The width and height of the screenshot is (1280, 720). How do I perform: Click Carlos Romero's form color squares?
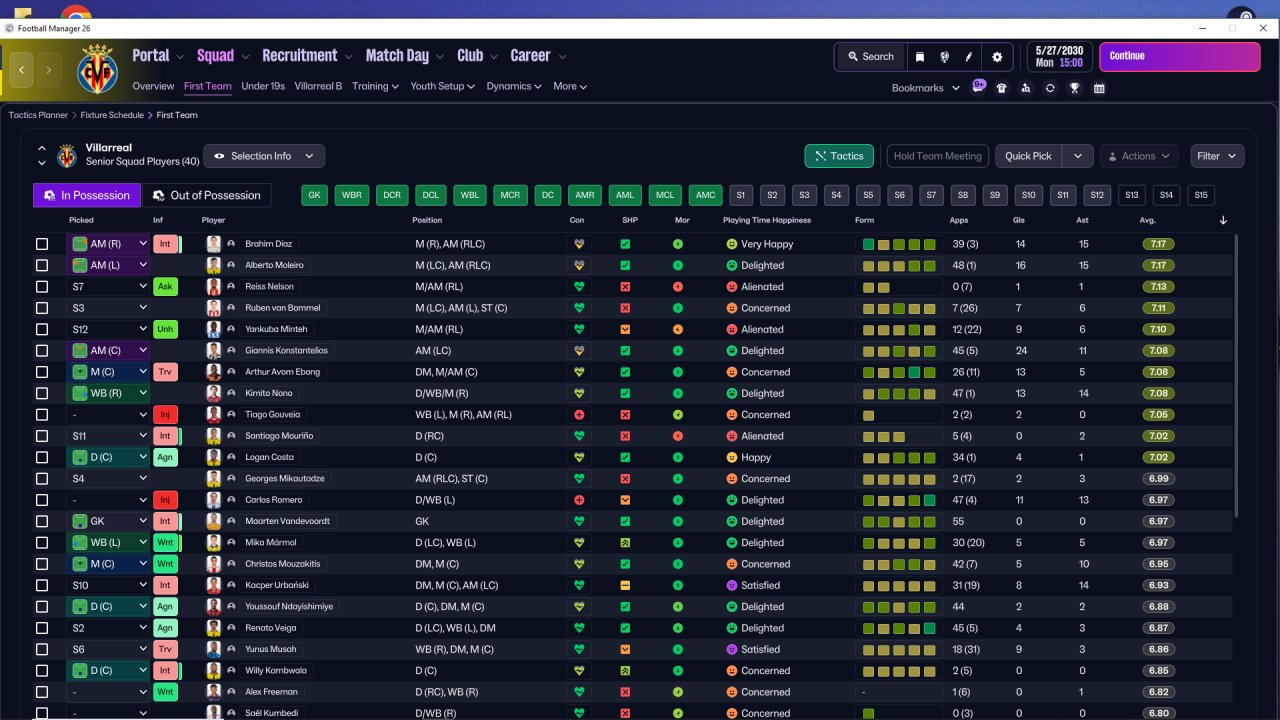click(x=899, y=500)
